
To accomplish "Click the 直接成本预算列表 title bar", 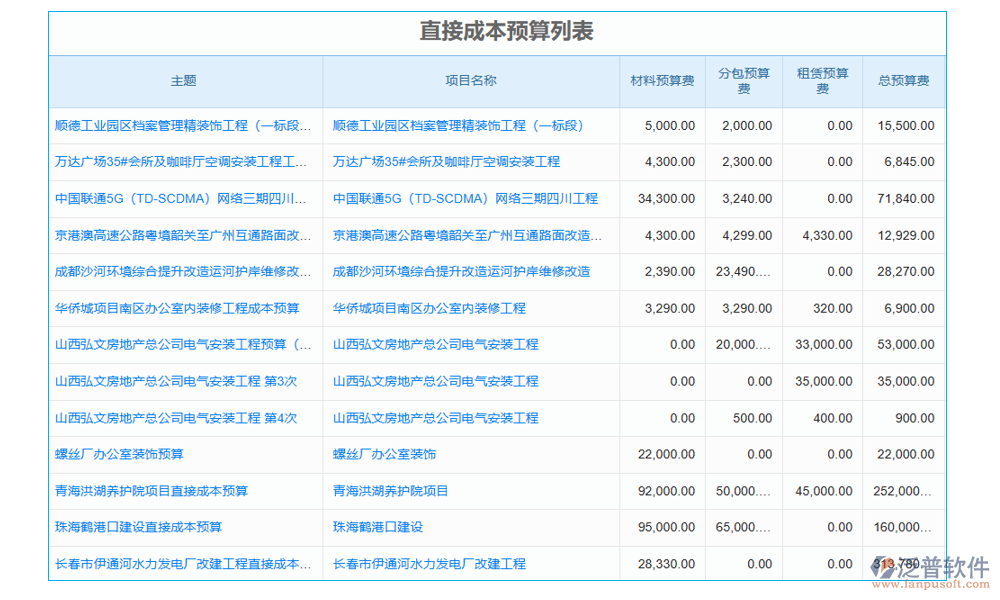I will coord(500,31).
